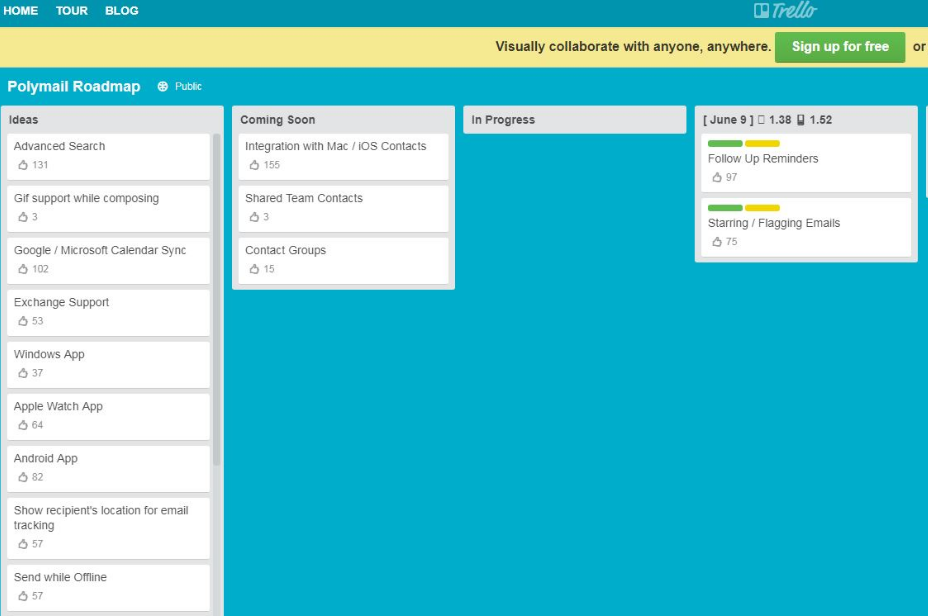Click the vote icon on Gif support while composing
Image resolution: width=928 pixels, height=616 pixels.
tap(23, 217)
